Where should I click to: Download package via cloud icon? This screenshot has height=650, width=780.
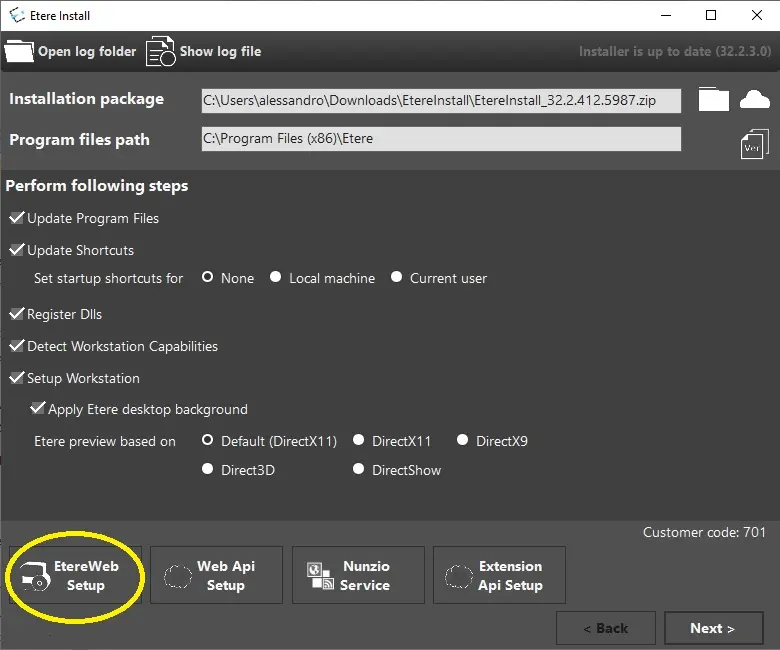click(754, 99)
